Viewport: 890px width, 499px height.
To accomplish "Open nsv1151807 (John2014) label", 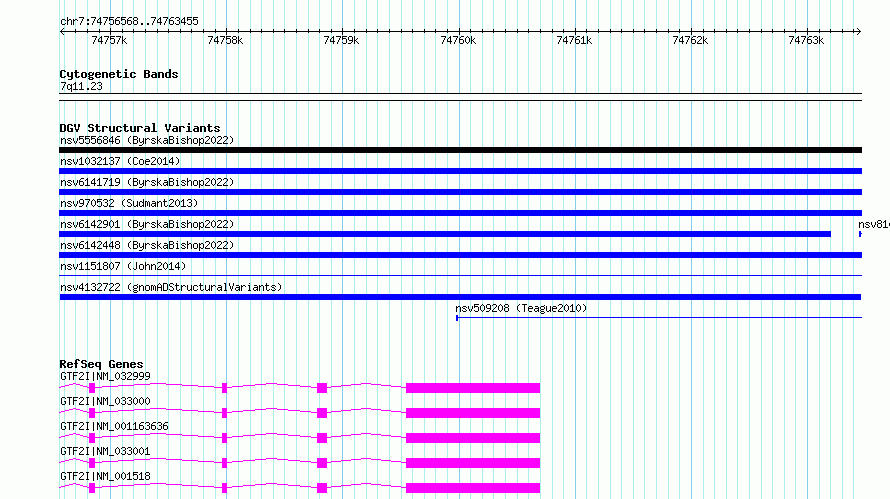I will click(x=123, y=266).
